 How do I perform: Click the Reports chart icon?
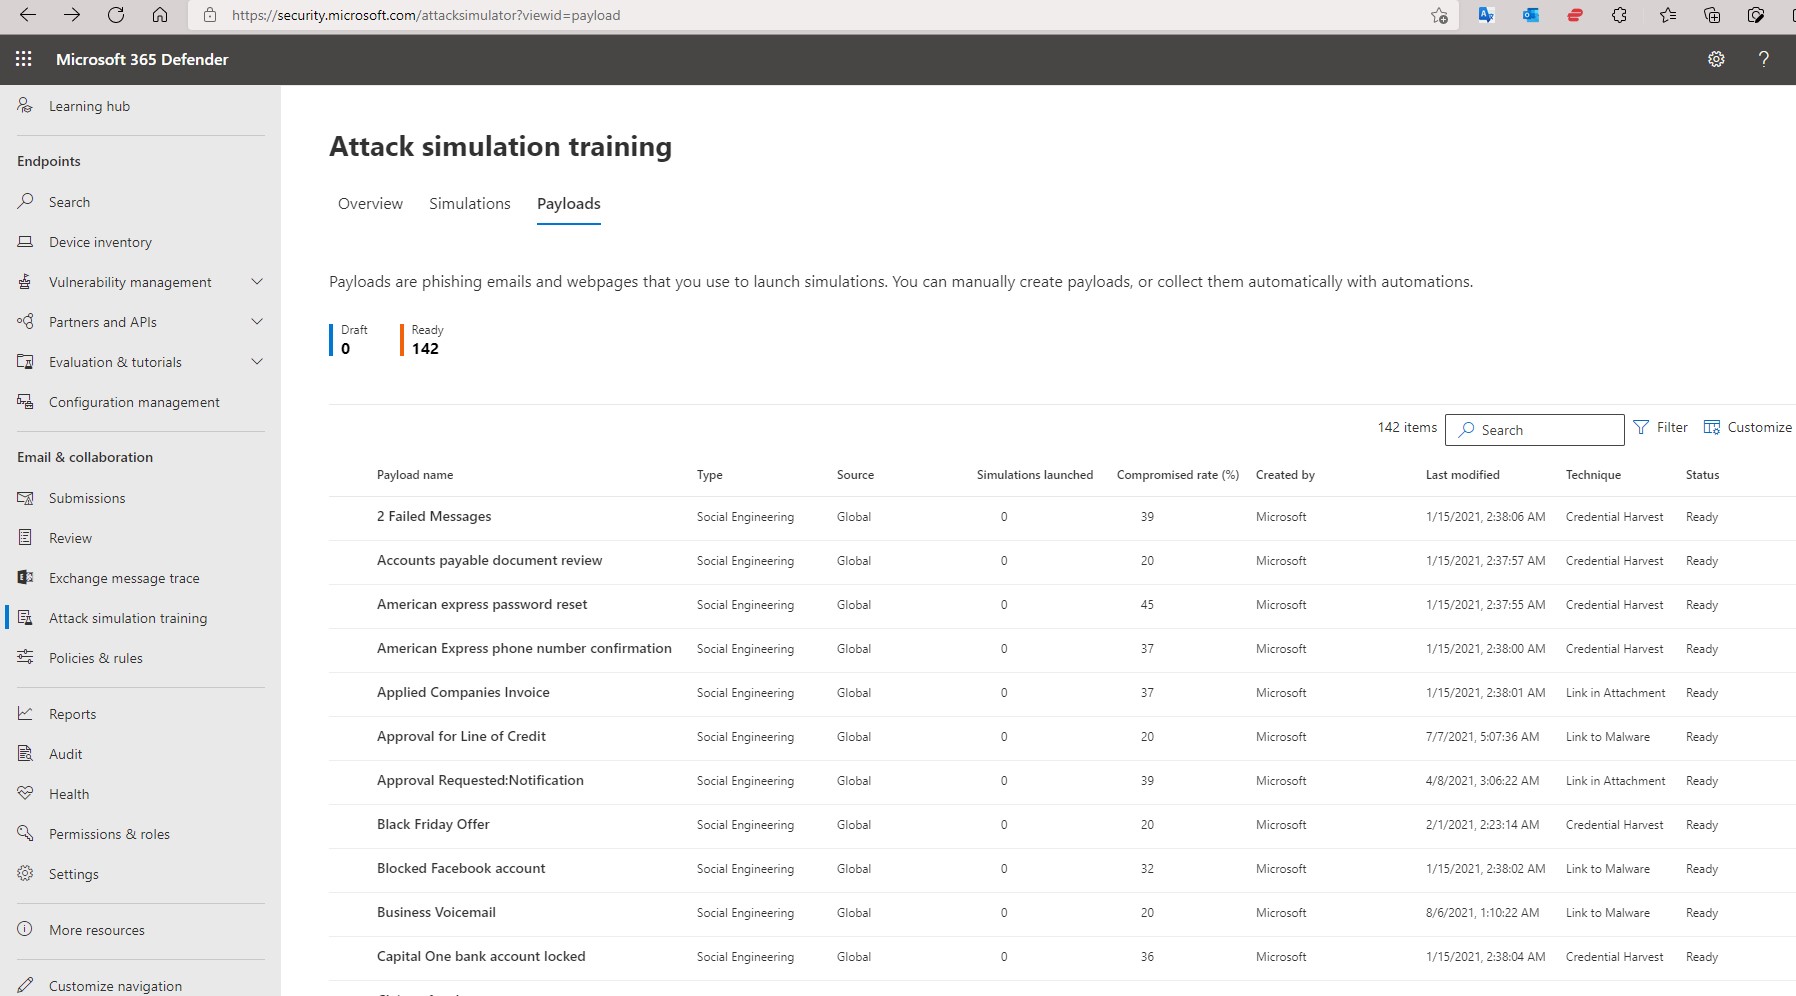click(x=25, y=714)
